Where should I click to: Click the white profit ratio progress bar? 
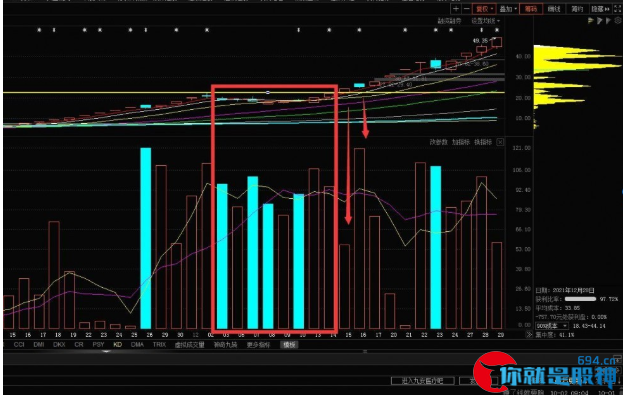580,299
